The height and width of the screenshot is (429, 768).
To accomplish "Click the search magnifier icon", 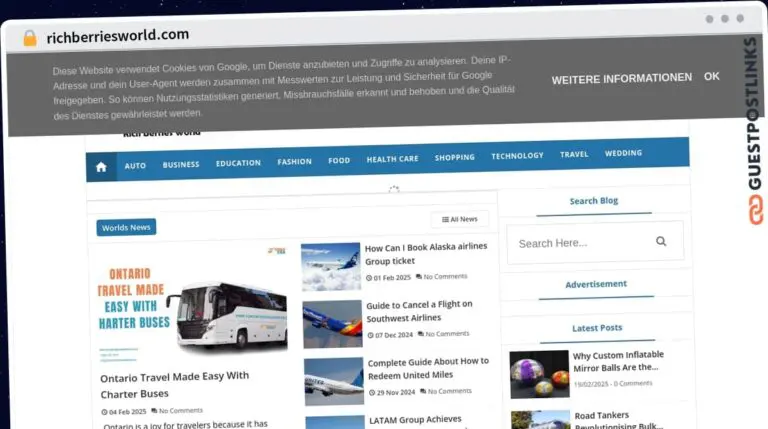I will tap(661, 241).
